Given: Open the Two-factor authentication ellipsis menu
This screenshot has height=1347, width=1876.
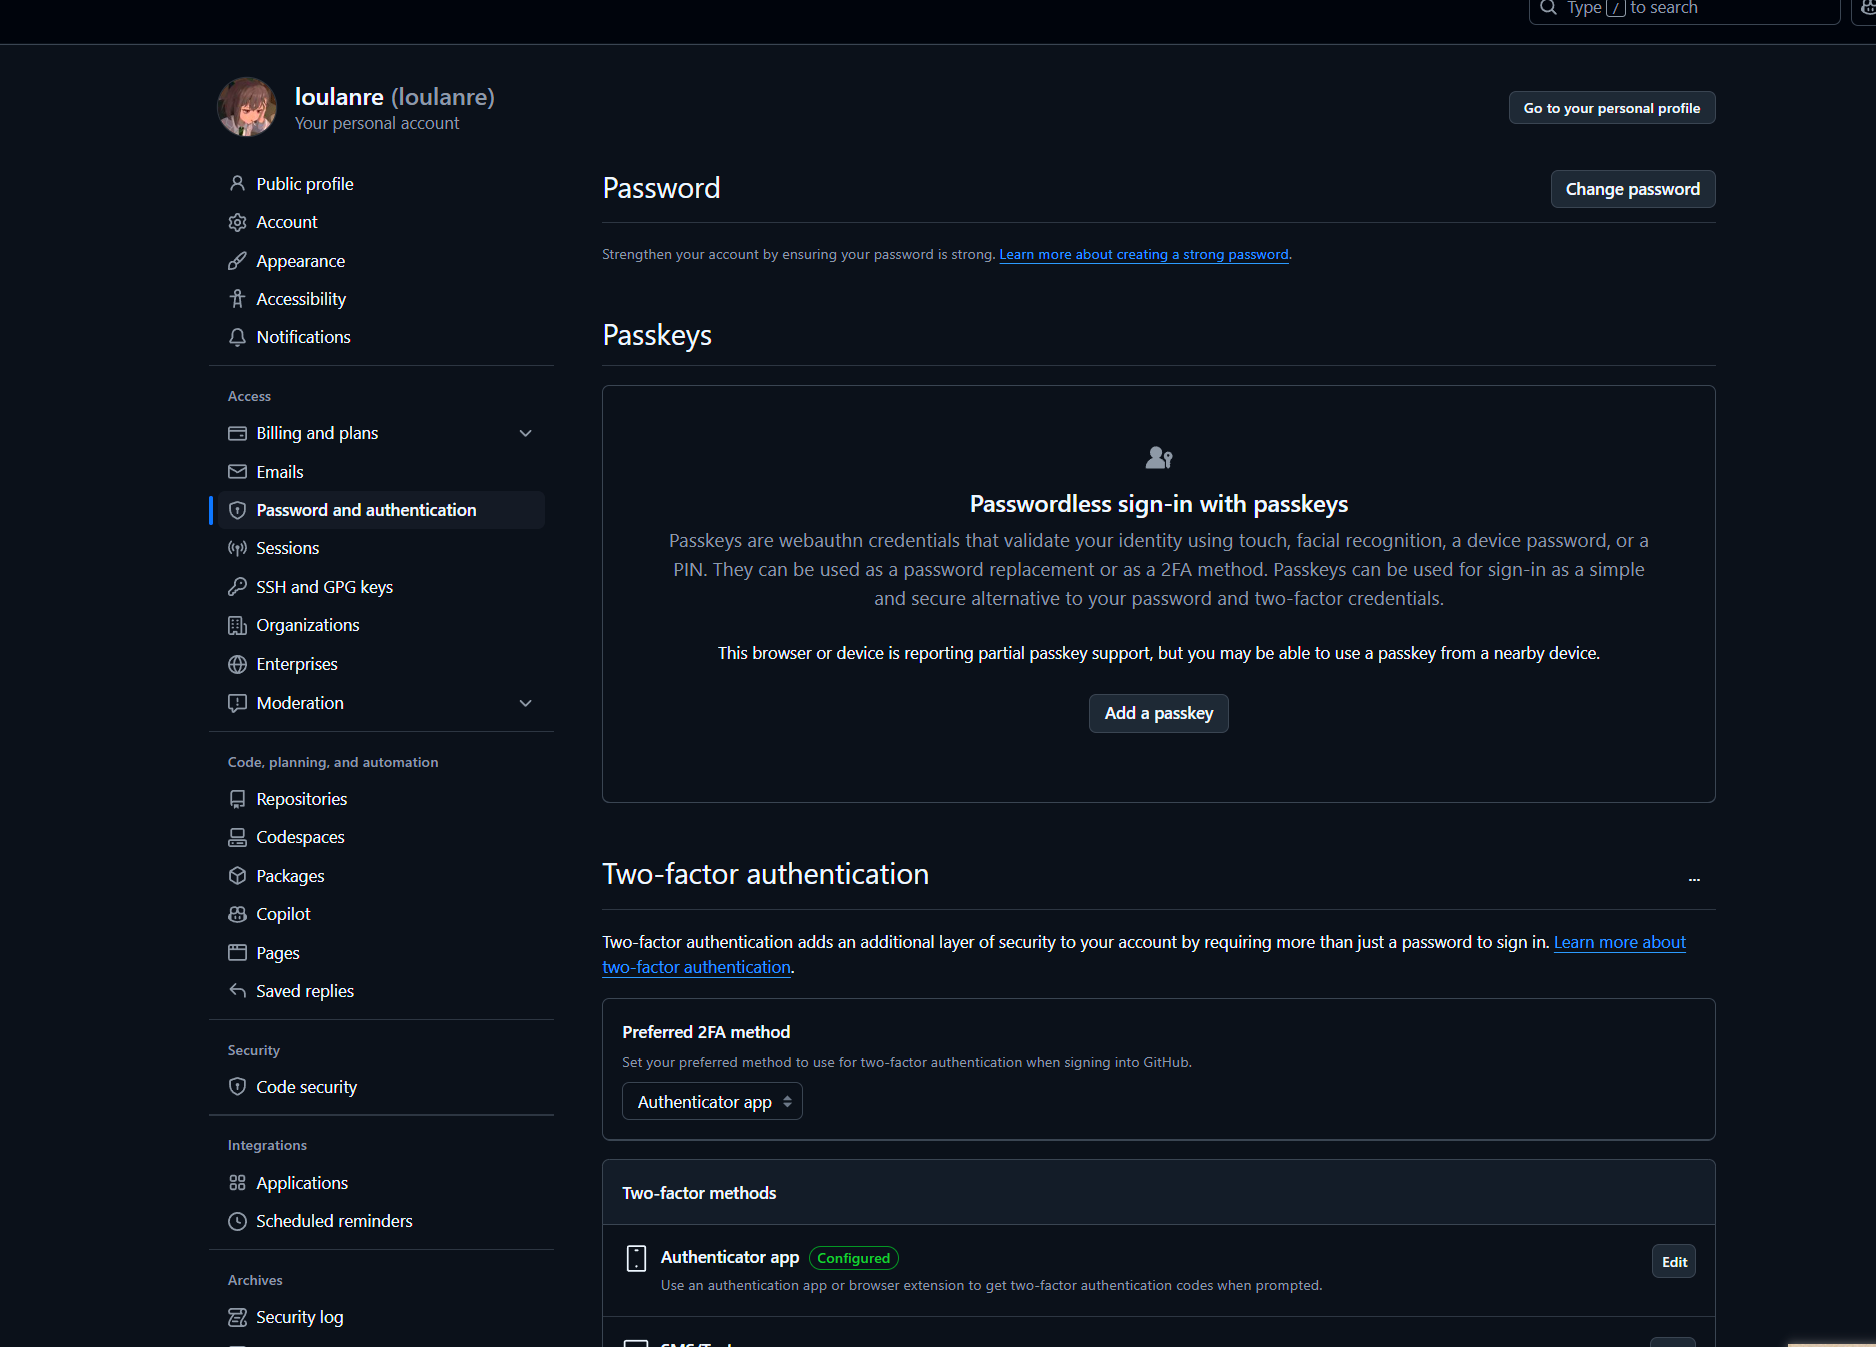Looking at the screenshot, I should (x=1694, y=880).
